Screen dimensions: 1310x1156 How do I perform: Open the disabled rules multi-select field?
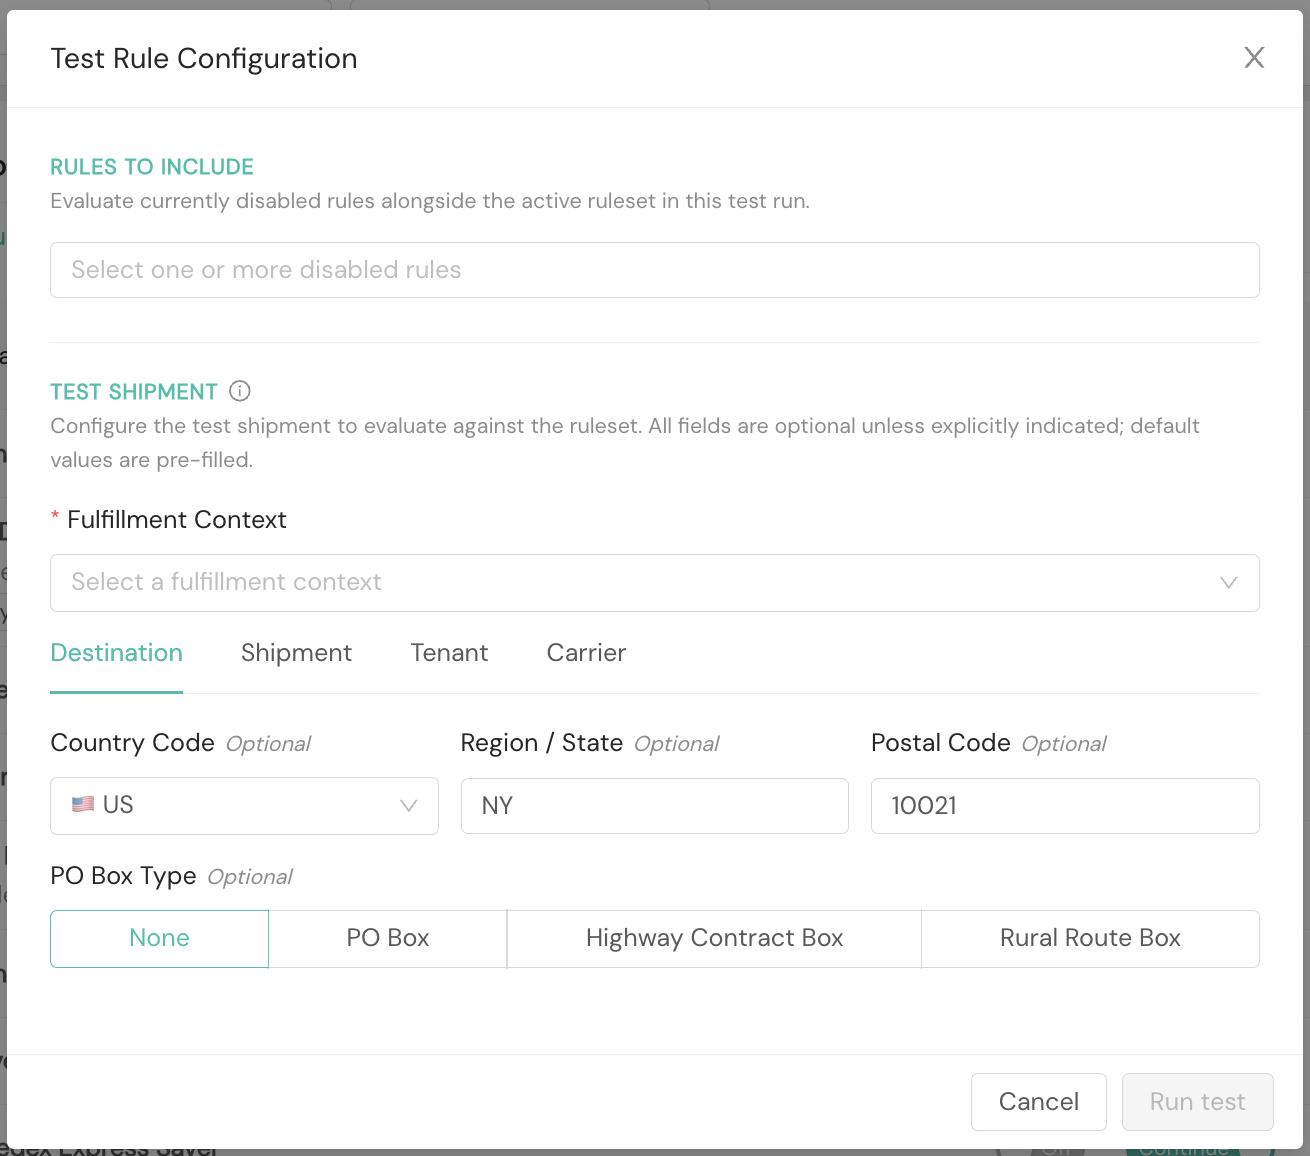(655, 270)
